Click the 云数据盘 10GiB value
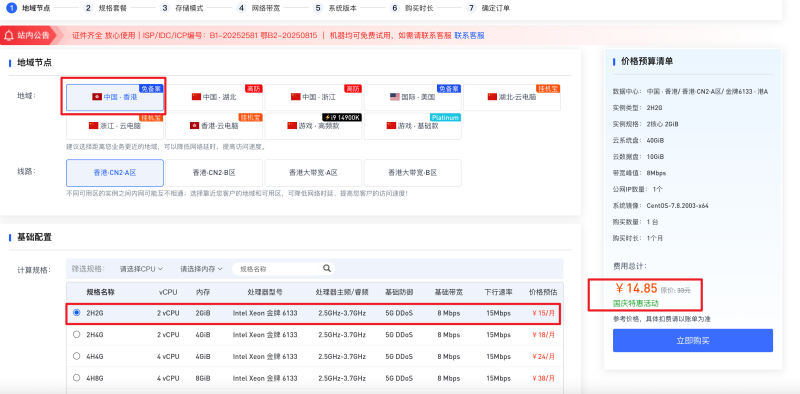Image resolution: width=800 pixels, height=394 pixels. [x=655, y=157]
